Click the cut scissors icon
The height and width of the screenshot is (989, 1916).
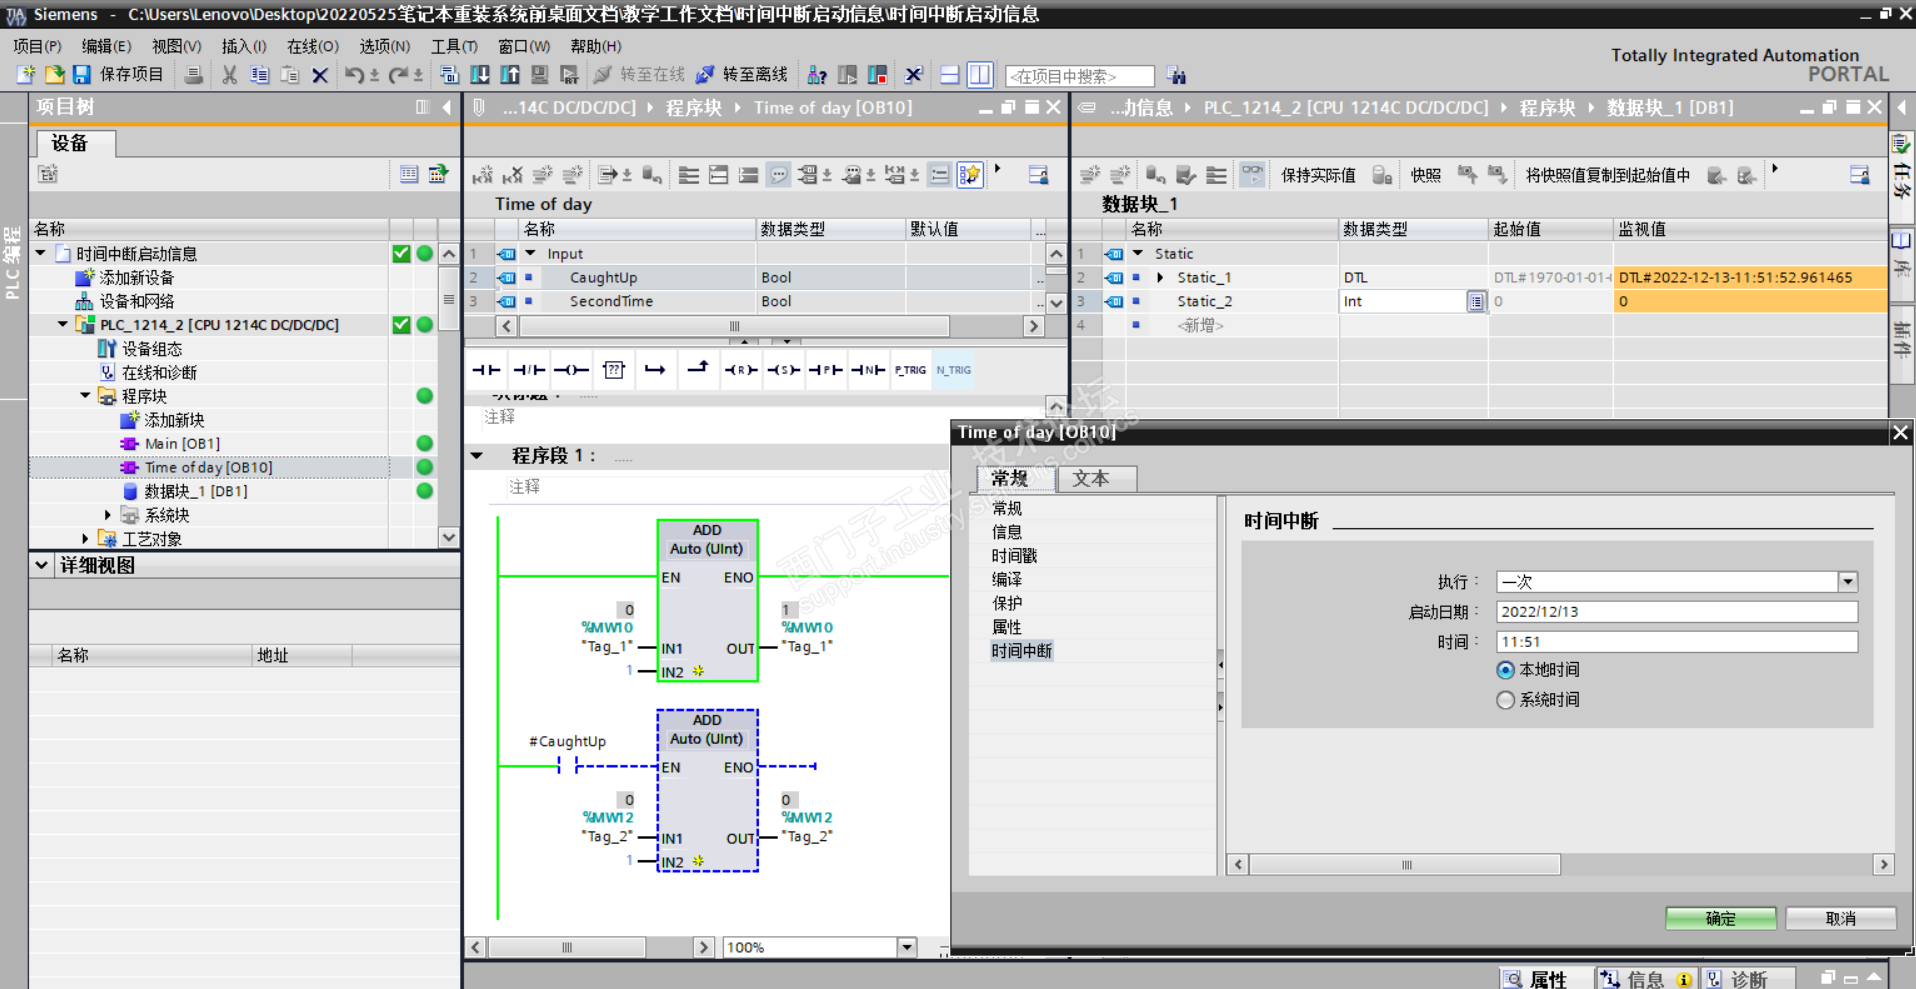tap(230, 75)
